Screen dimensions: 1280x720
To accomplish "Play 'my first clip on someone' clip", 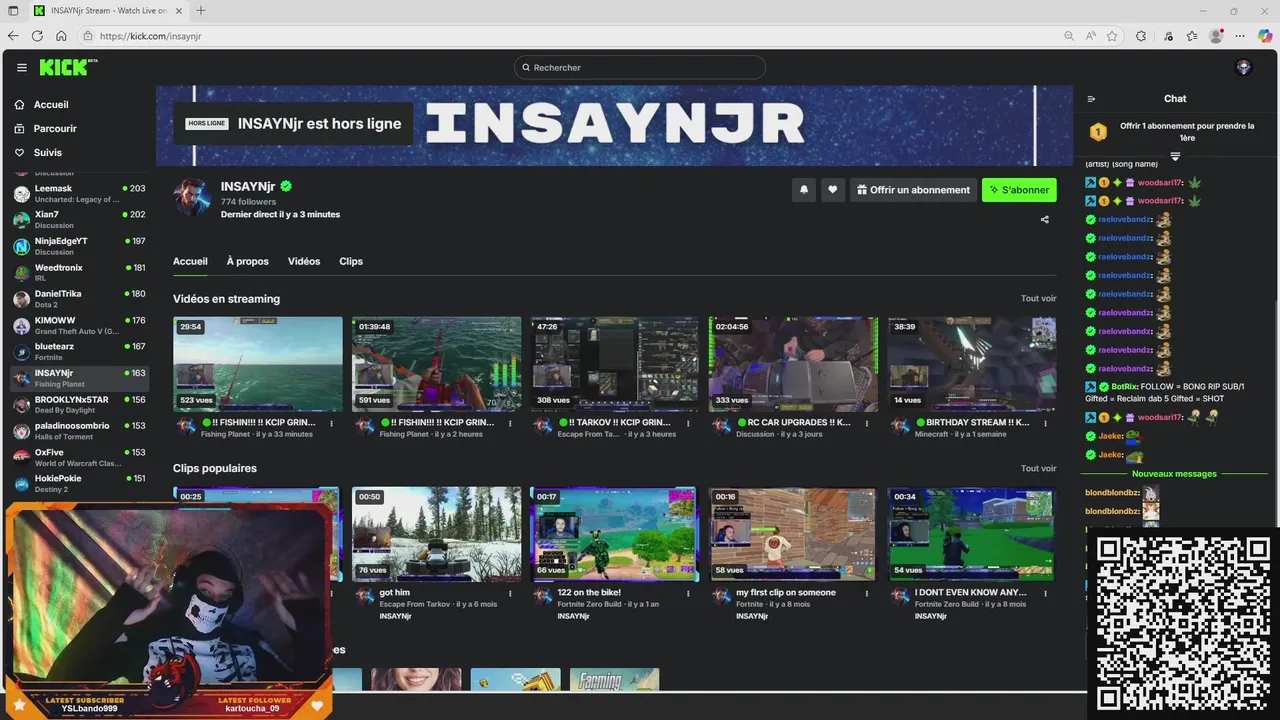I will click(x=793, y=534).
